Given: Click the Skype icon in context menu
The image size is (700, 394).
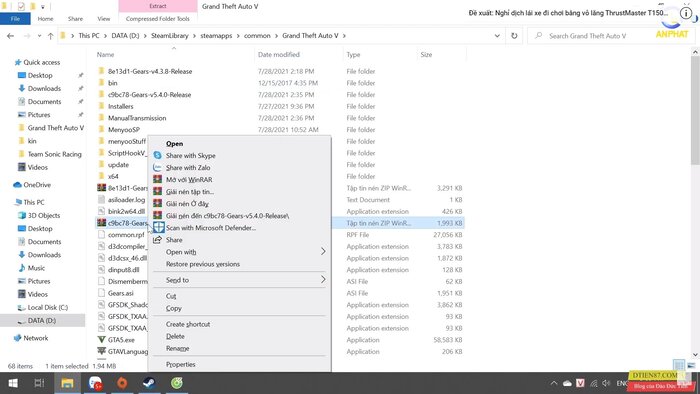Looking at the screenshot, I should (x=157, y=155).
